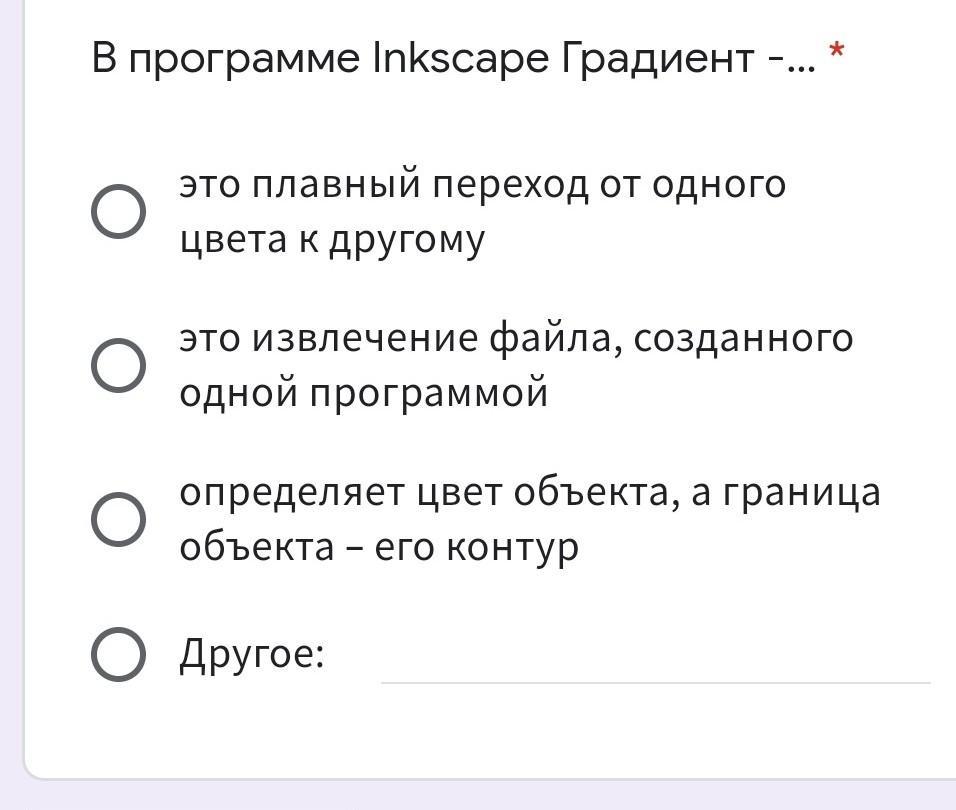Click the word 'файла' in second option

pyautogui.click(x=555, y=338)
